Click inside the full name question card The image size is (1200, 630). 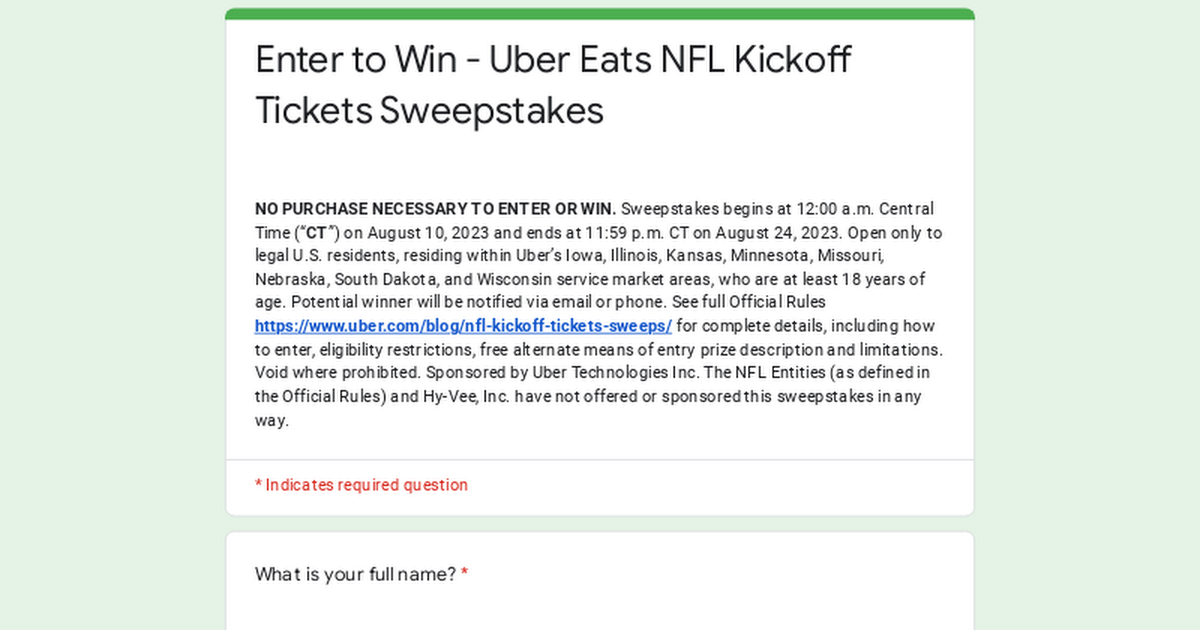click(600, 581)
